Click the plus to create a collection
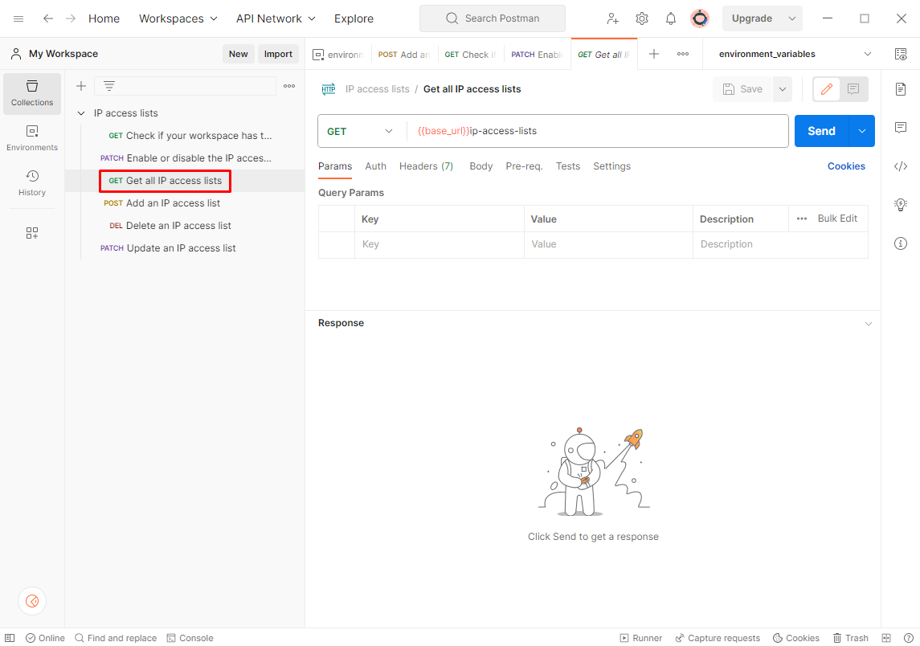The width and height of the screenshot is (920, 646). point(81,86)
